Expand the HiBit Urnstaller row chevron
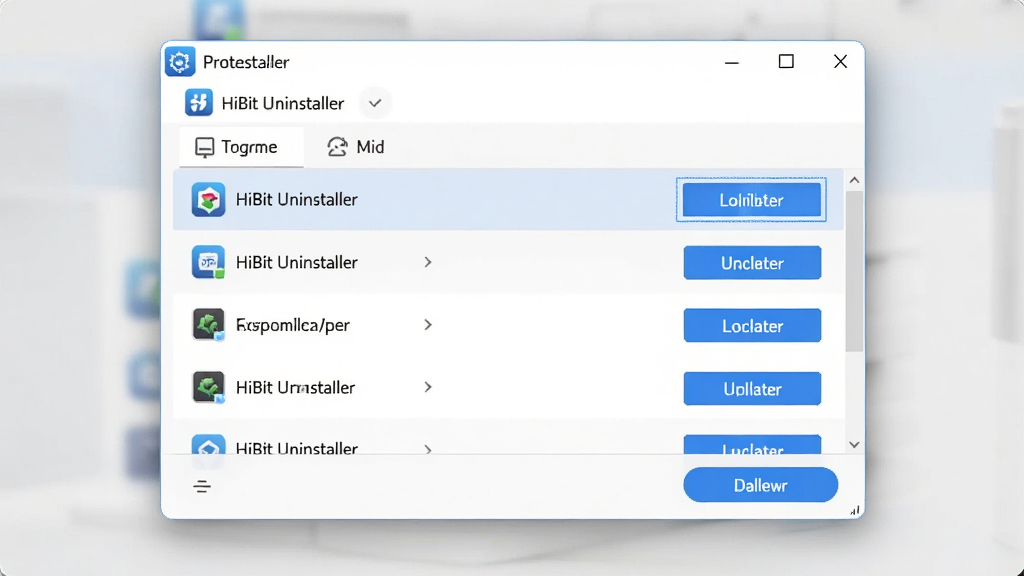The width and height of the screenshot is (1024, 576). pyautogui.click(x=428, y=387)
